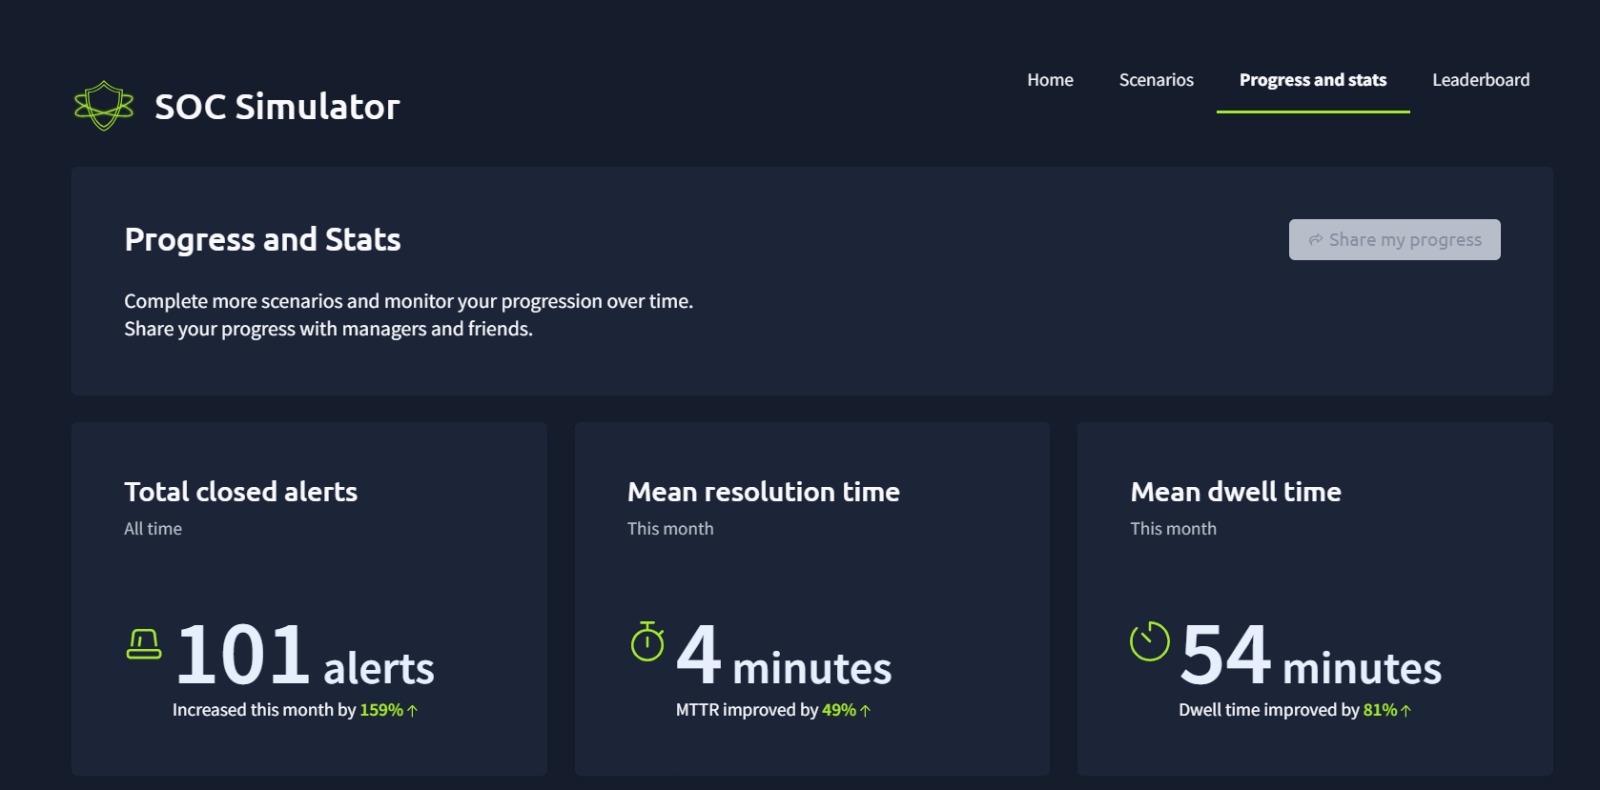Click the Mean resolution time heading
This screenshot has width=1600, height=790.
tap(763, 491)
